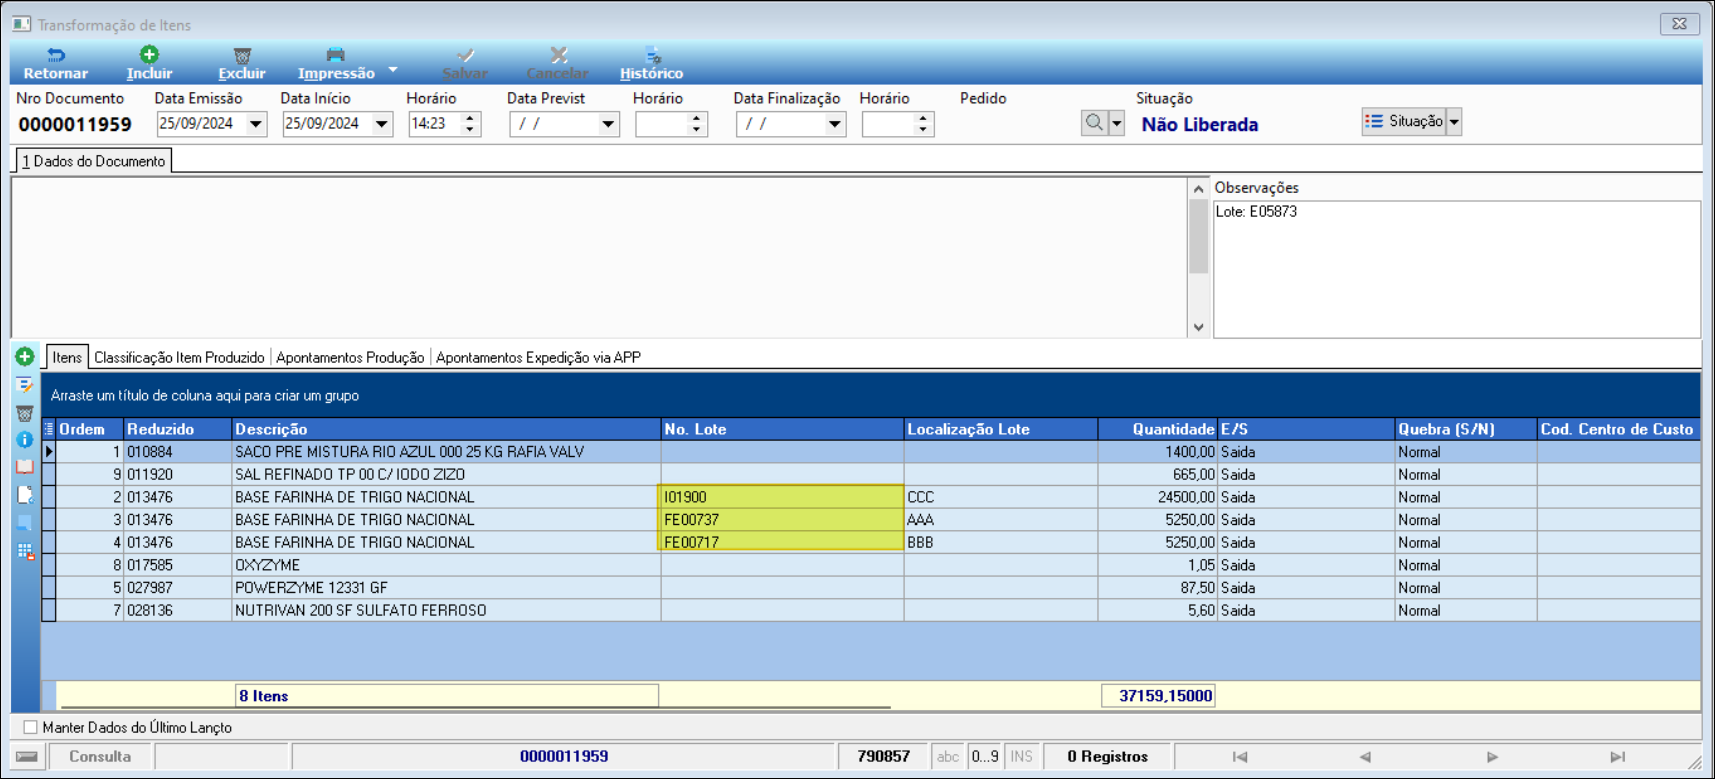Sort by the Localização Lote column header
The image size is (1715, 779).
point(1000,429)
